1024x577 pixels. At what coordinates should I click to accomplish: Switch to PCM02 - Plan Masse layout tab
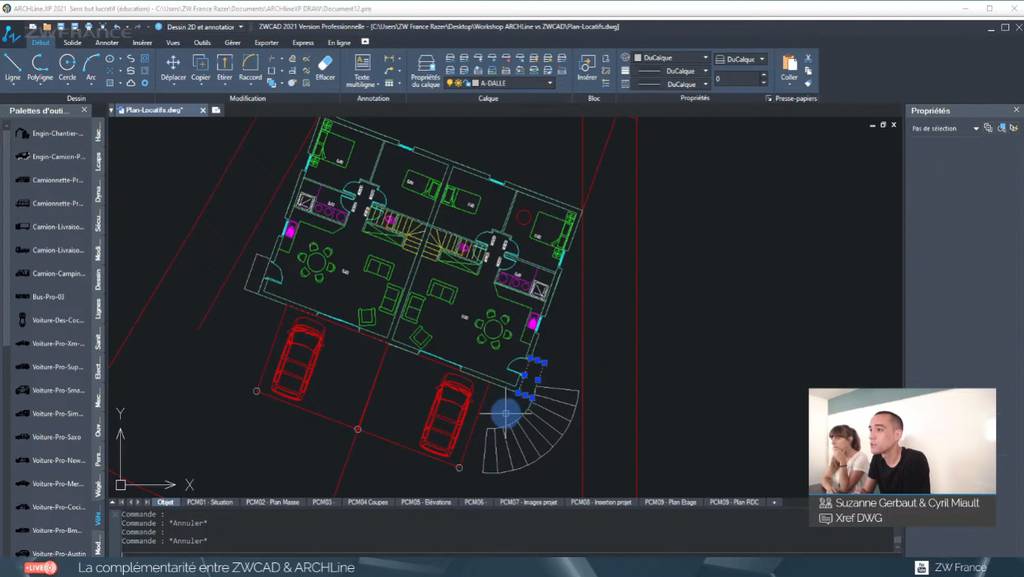tap(272, 502)
